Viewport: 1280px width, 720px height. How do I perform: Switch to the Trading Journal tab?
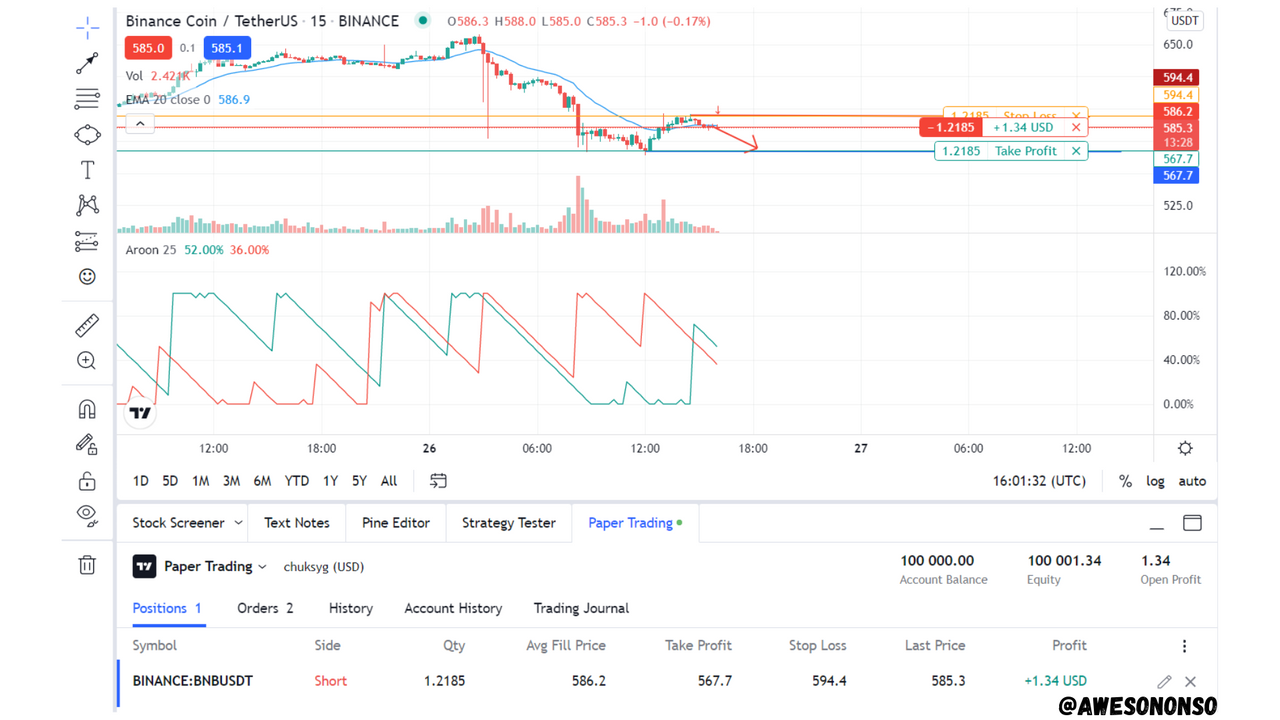pos(581,608)
